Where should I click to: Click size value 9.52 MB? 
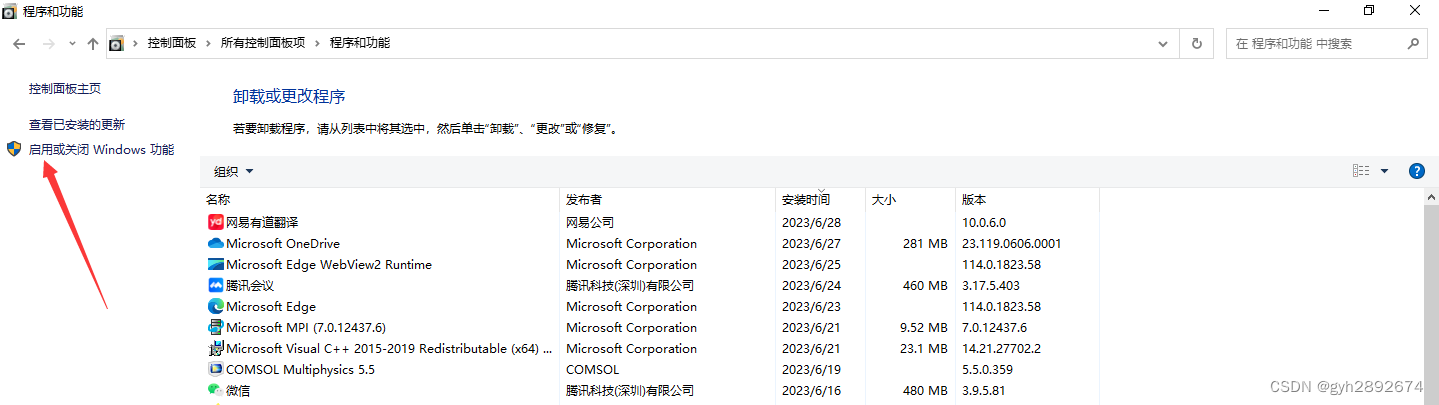pos(922,327)
